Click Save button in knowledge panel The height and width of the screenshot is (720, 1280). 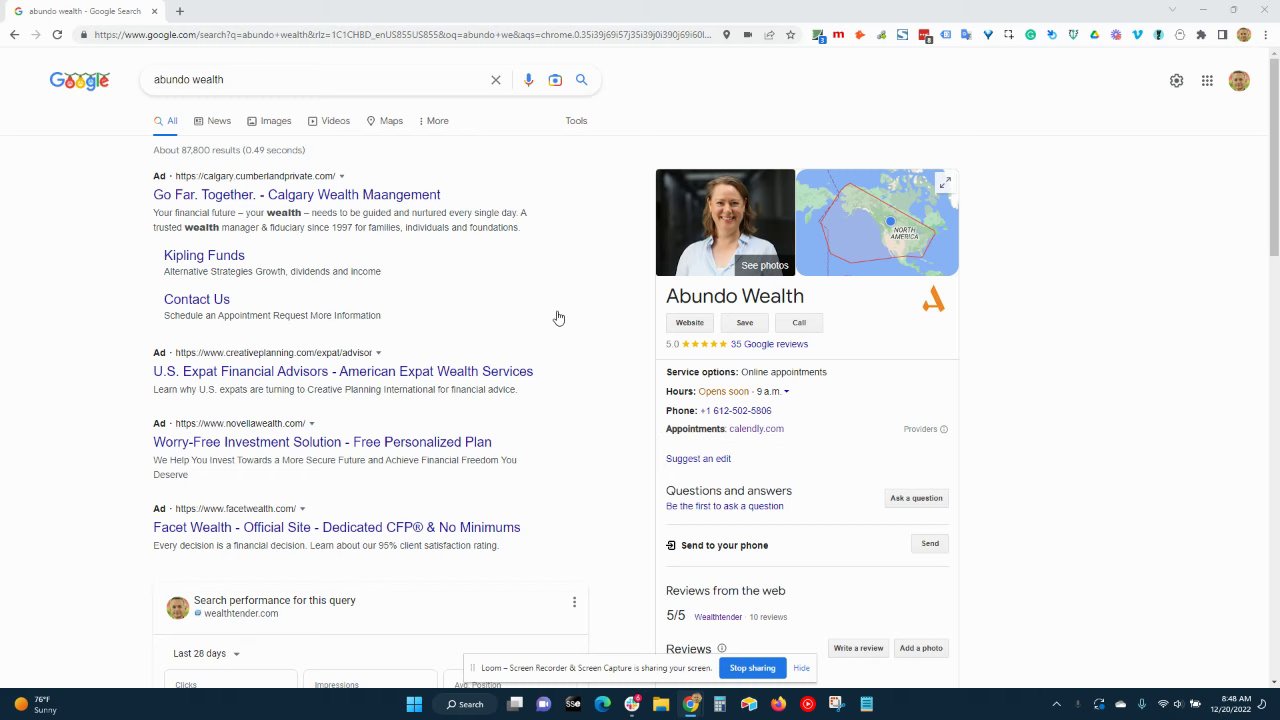pos(745,323)
